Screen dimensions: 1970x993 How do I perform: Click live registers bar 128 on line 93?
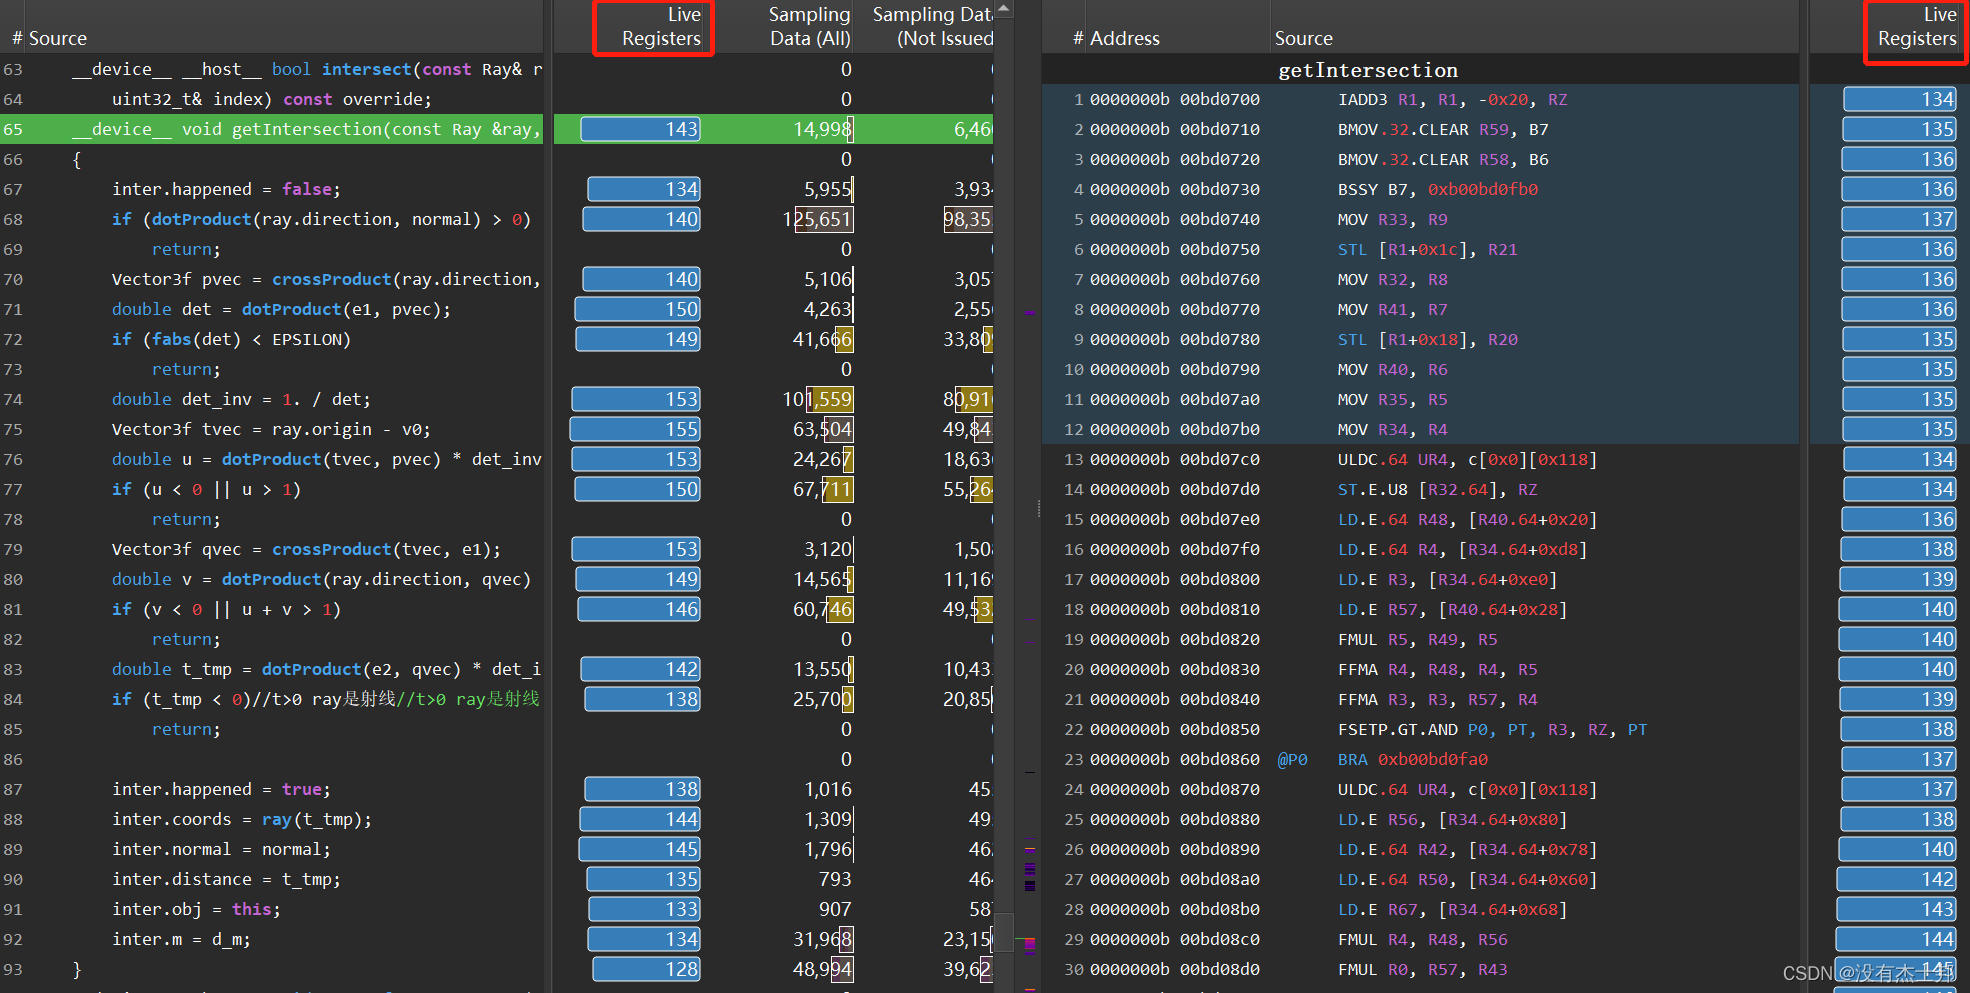(646, 969)
